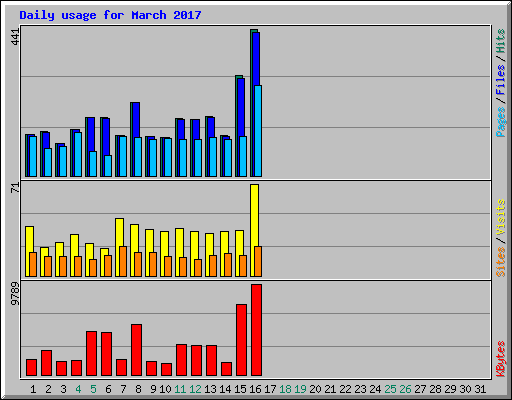512x400 pixels.
Task: Click the day 13 blue files bar
Action: point(211,127)
